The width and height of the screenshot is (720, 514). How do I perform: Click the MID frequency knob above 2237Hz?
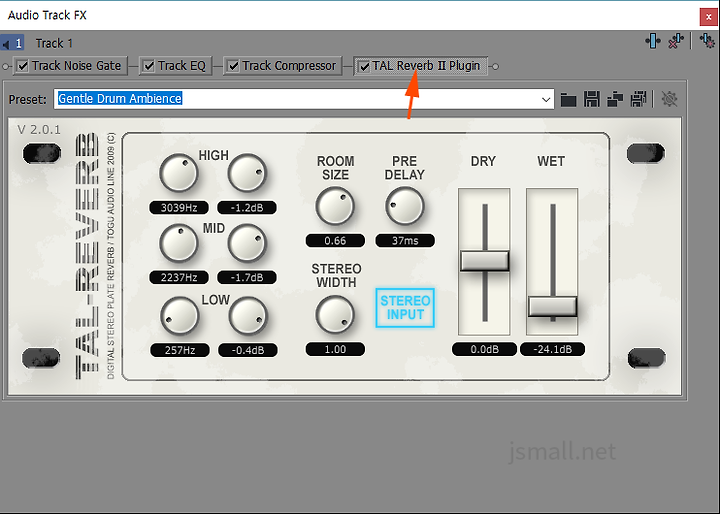point(179,243)
